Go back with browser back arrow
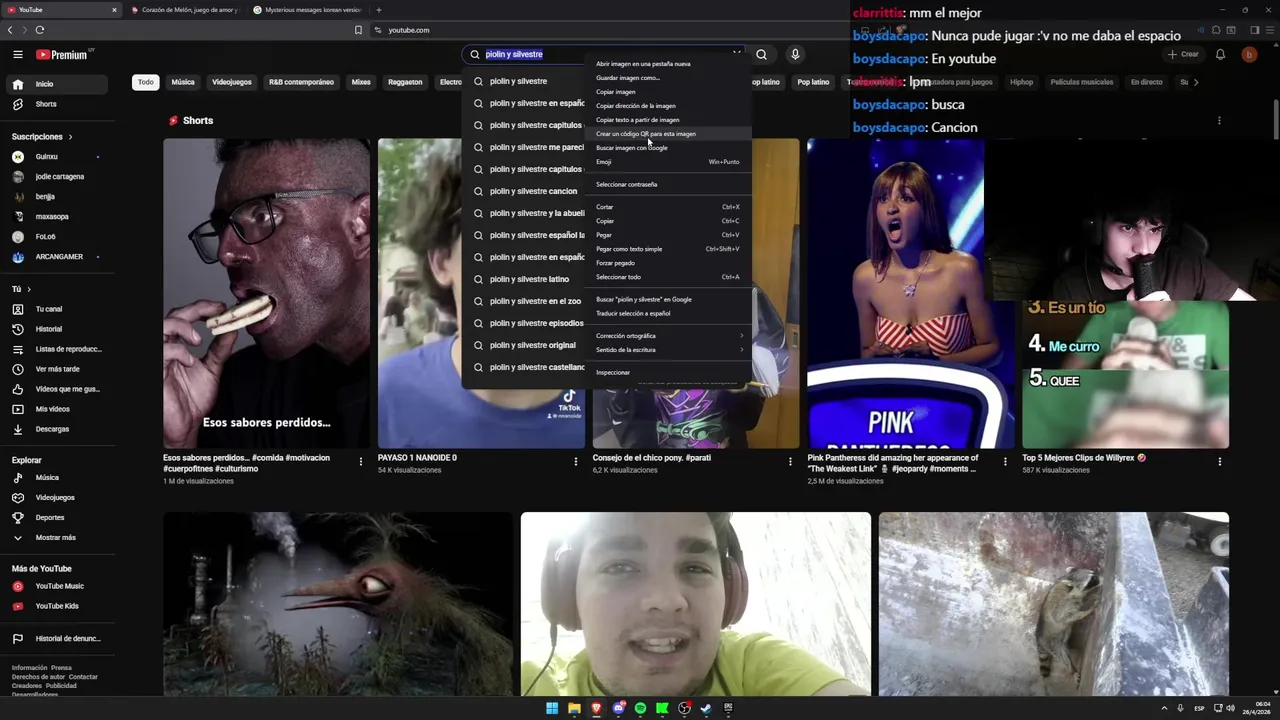This screenshot has height=720, width=1280. [x=10, y=30]
